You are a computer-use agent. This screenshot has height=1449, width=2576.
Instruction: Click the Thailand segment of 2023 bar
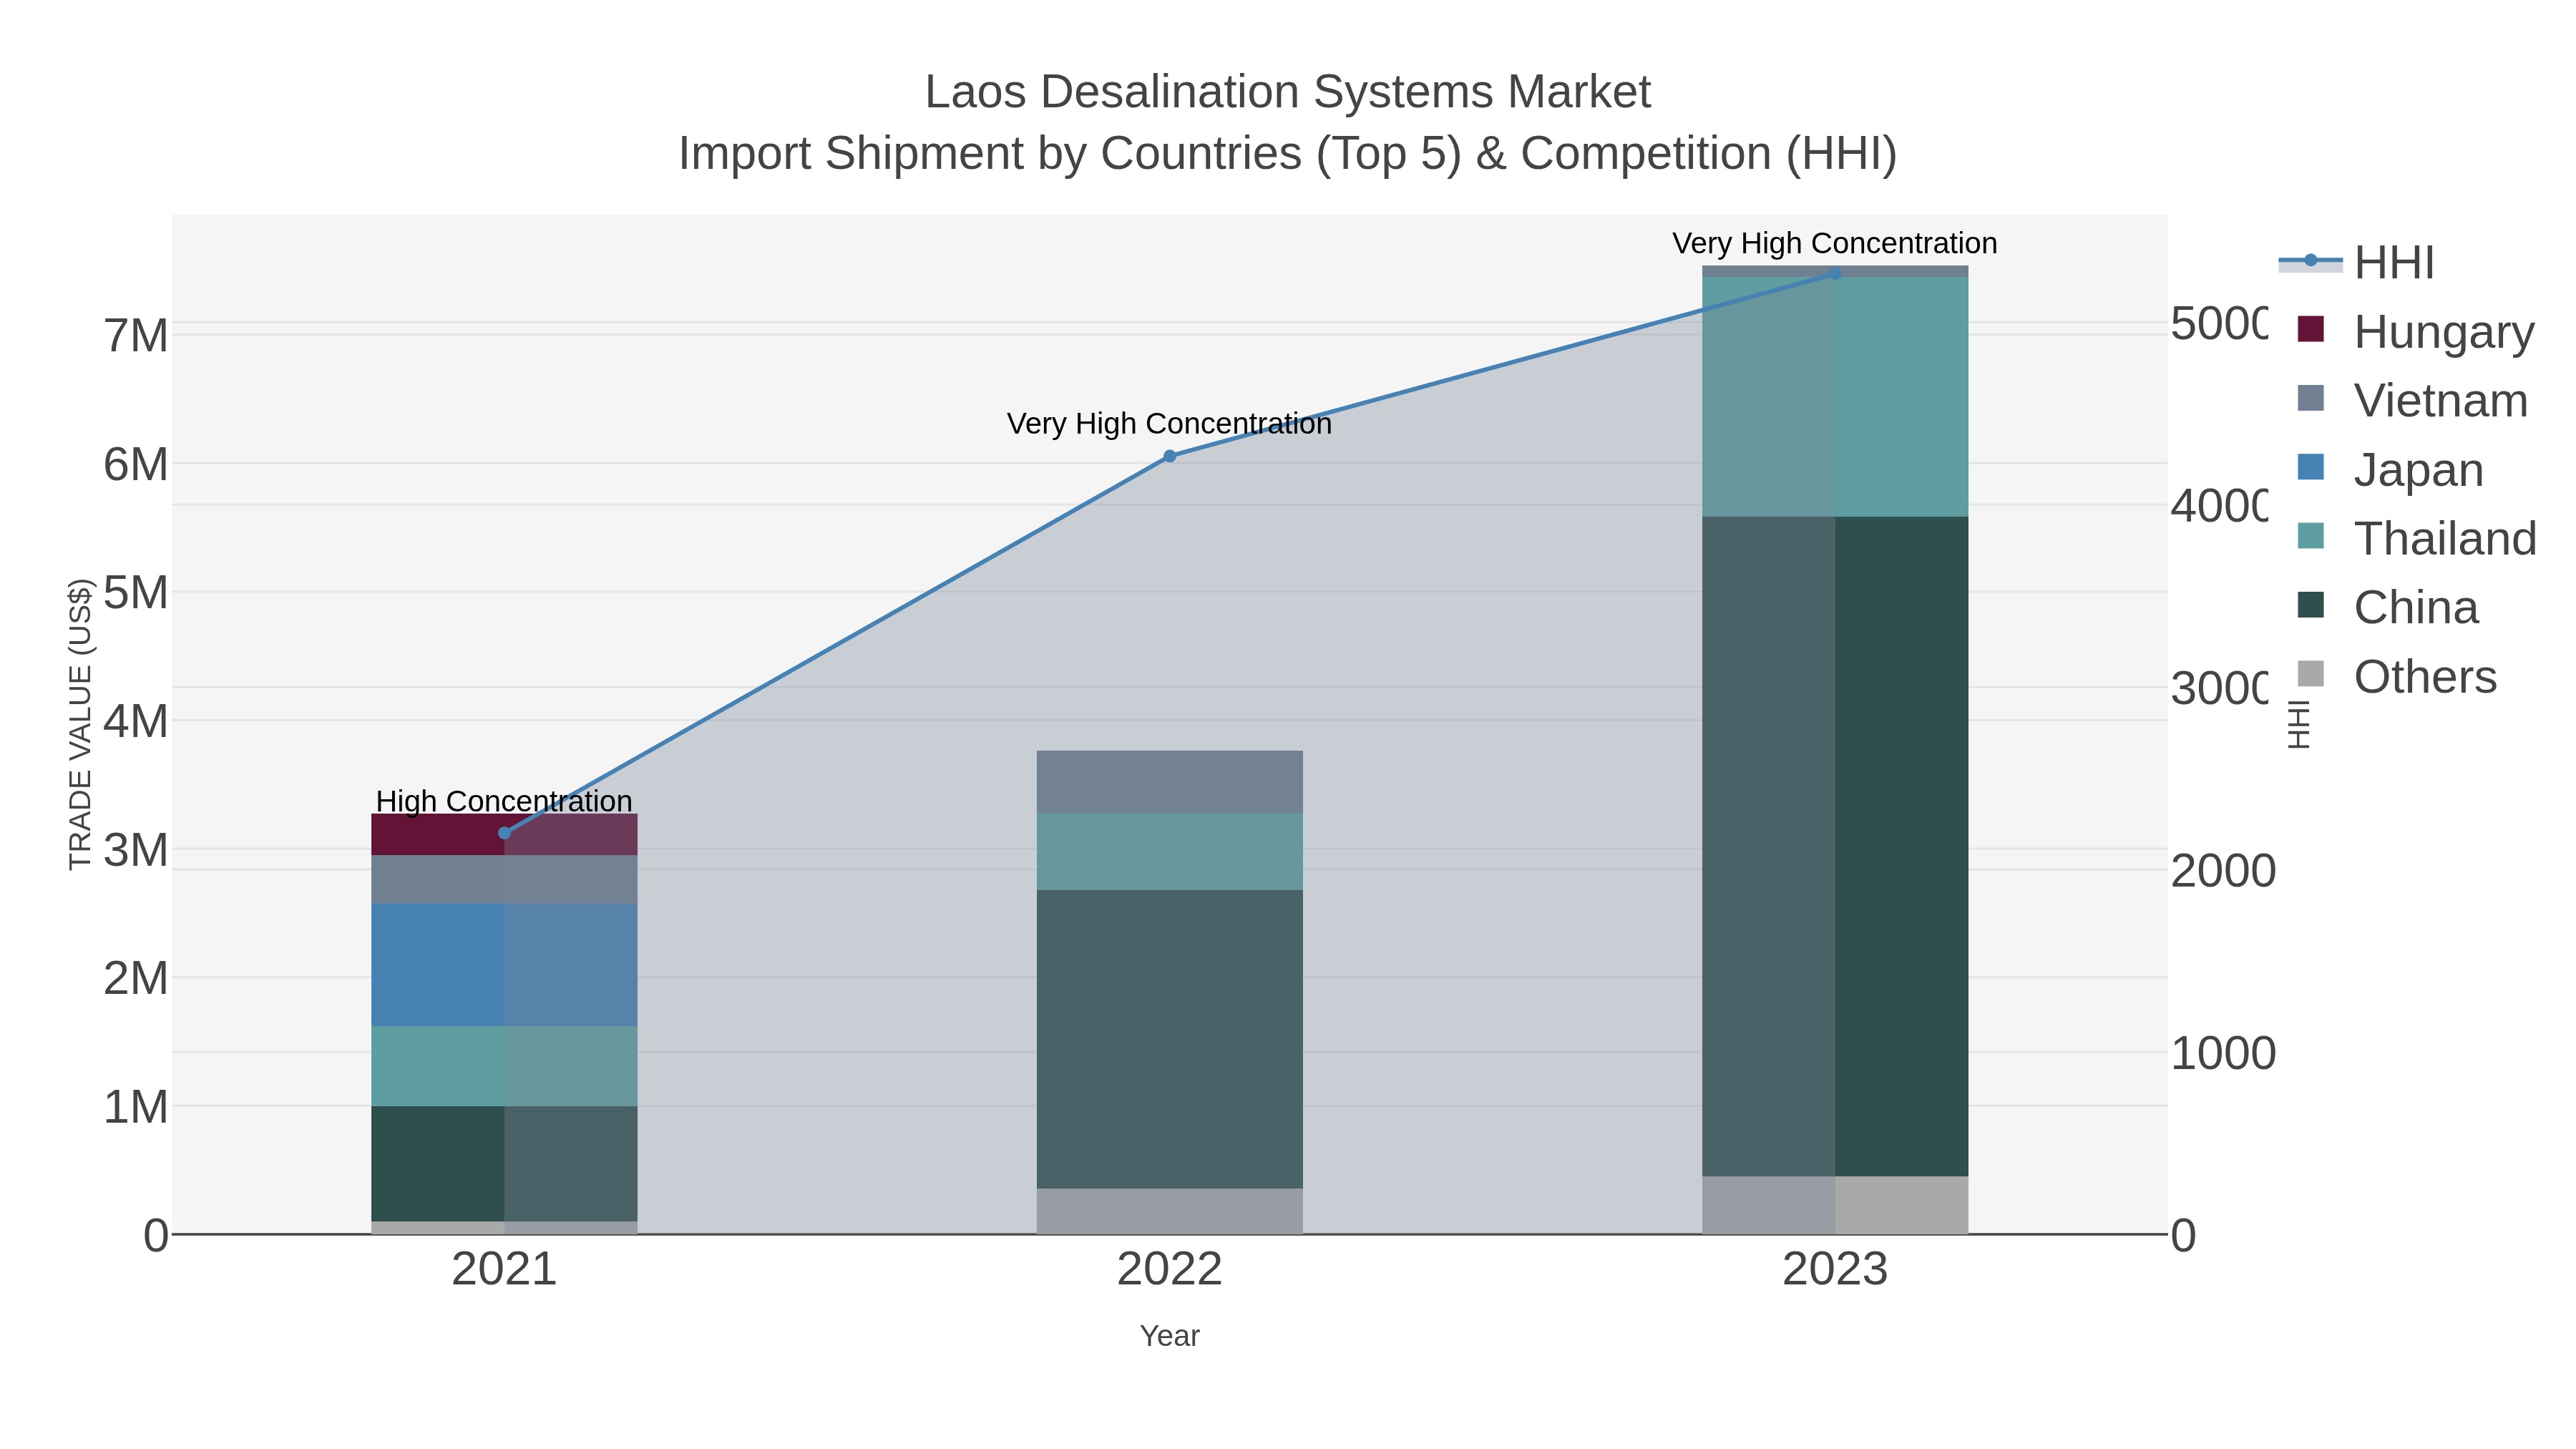coord(1835,397)
